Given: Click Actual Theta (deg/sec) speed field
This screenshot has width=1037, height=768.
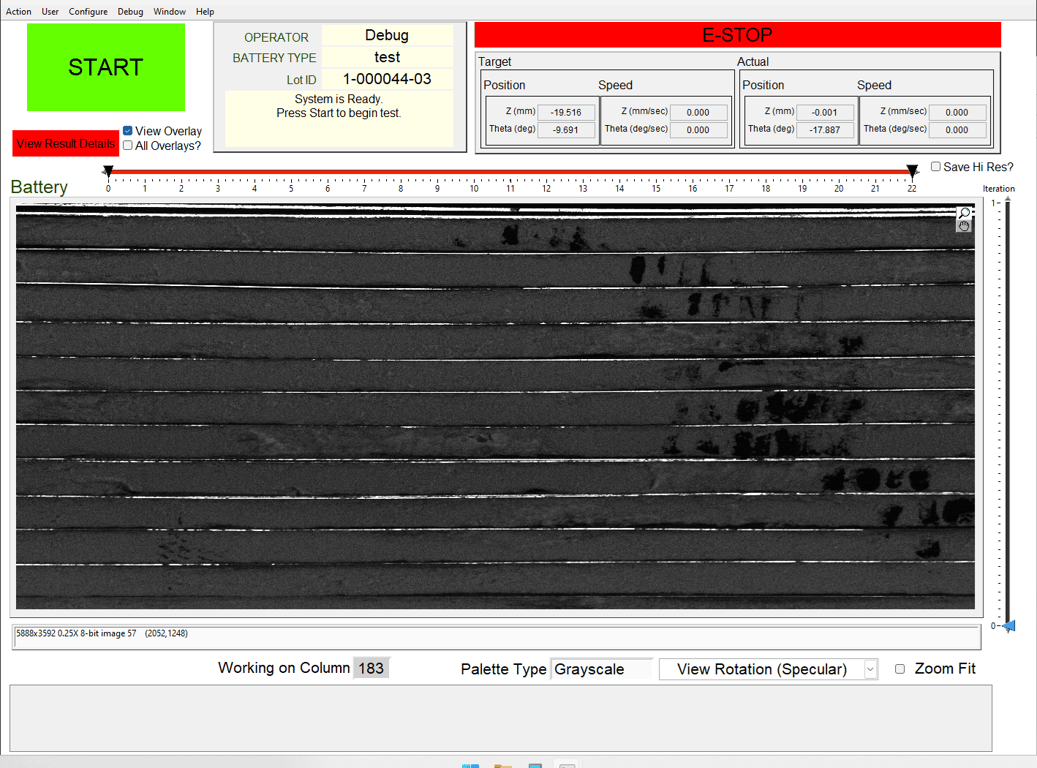Looking at the screenshot, I should click(957, 130).
